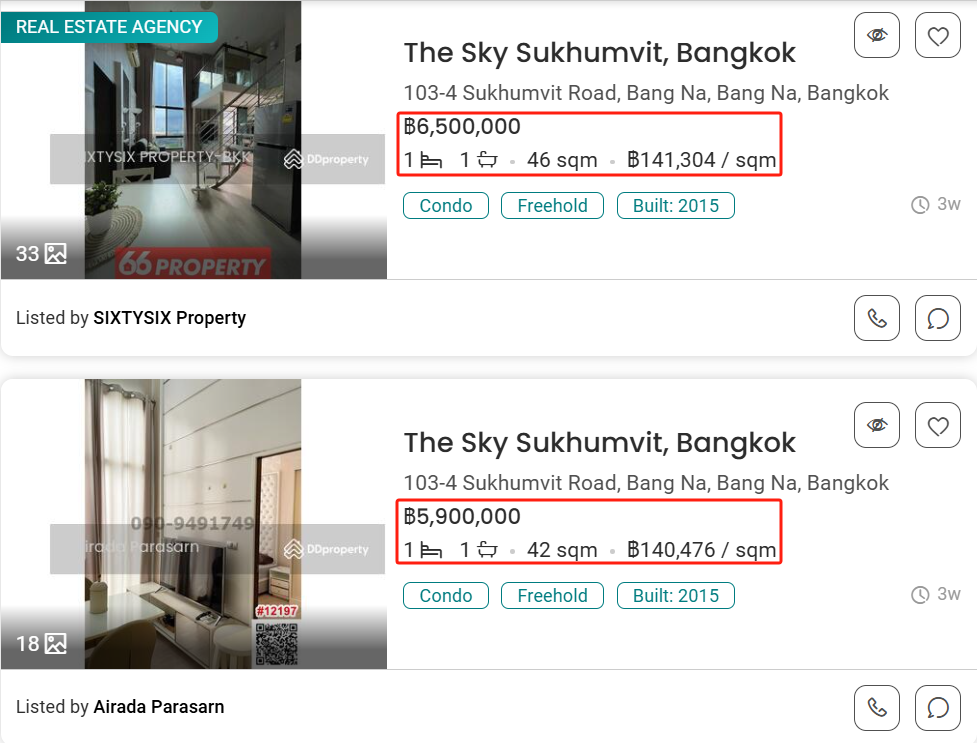The image size is (977, 743).
Task: Click the REAL ESTATE AGENCY badge
Action: [x=109, y=27]
